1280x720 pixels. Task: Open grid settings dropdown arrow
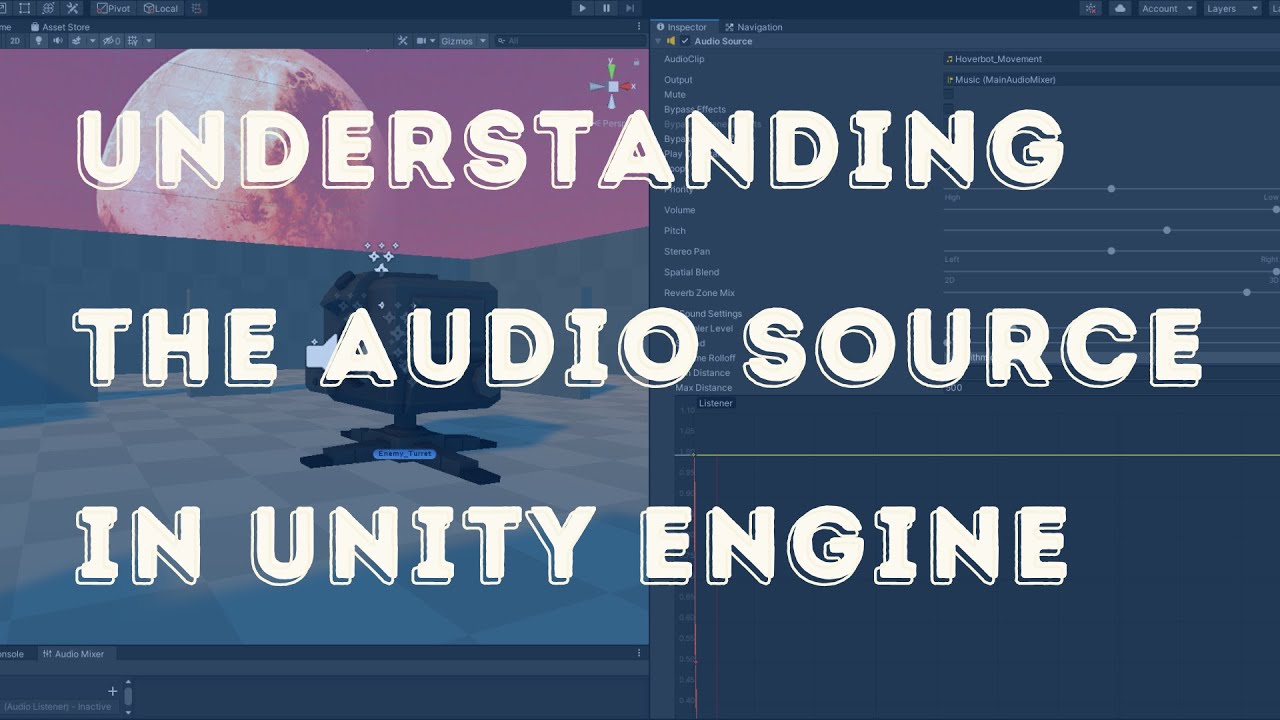coord(149,41)
